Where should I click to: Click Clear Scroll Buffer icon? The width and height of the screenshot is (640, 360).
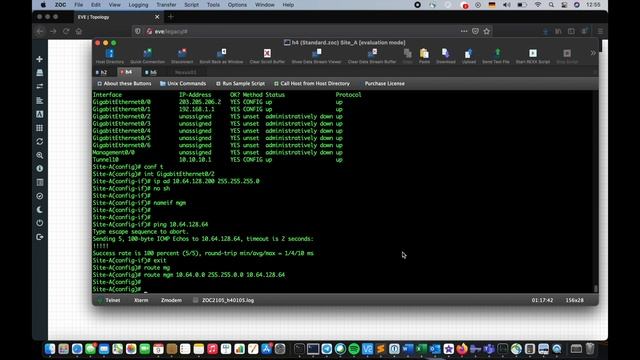[x=267, y=56]
